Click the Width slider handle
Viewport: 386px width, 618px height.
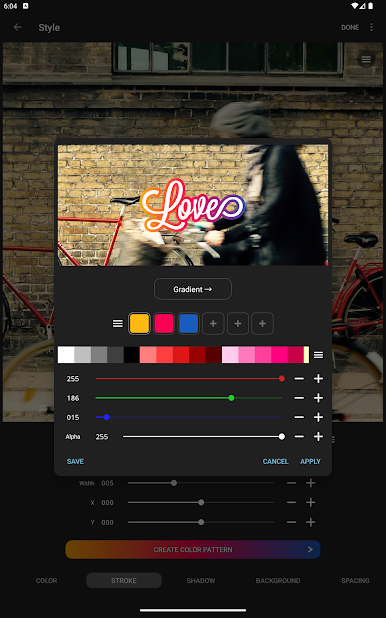174,483
